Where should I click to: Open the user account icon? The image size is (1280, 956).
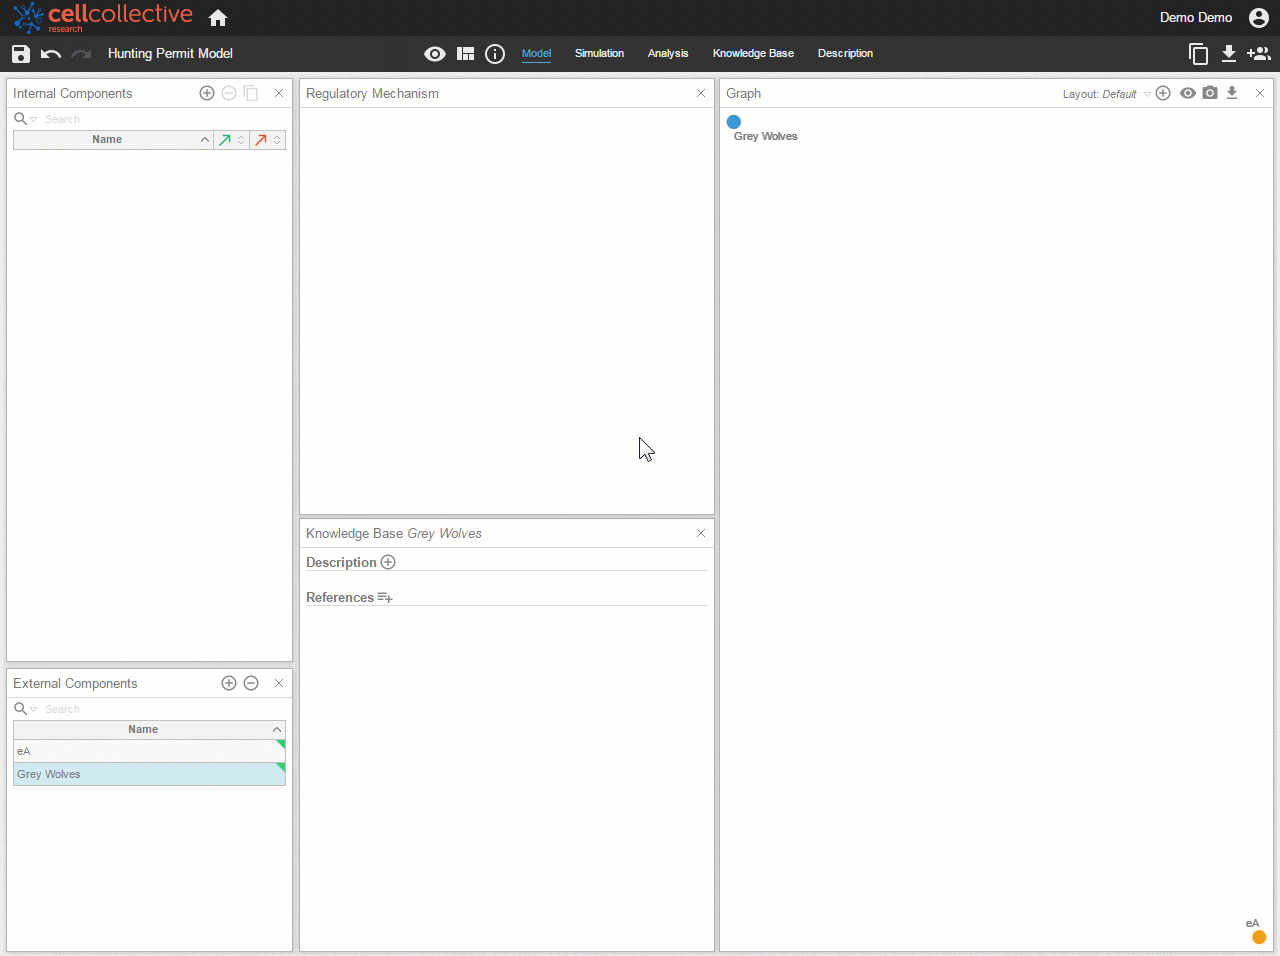[x=1259, y=18]
